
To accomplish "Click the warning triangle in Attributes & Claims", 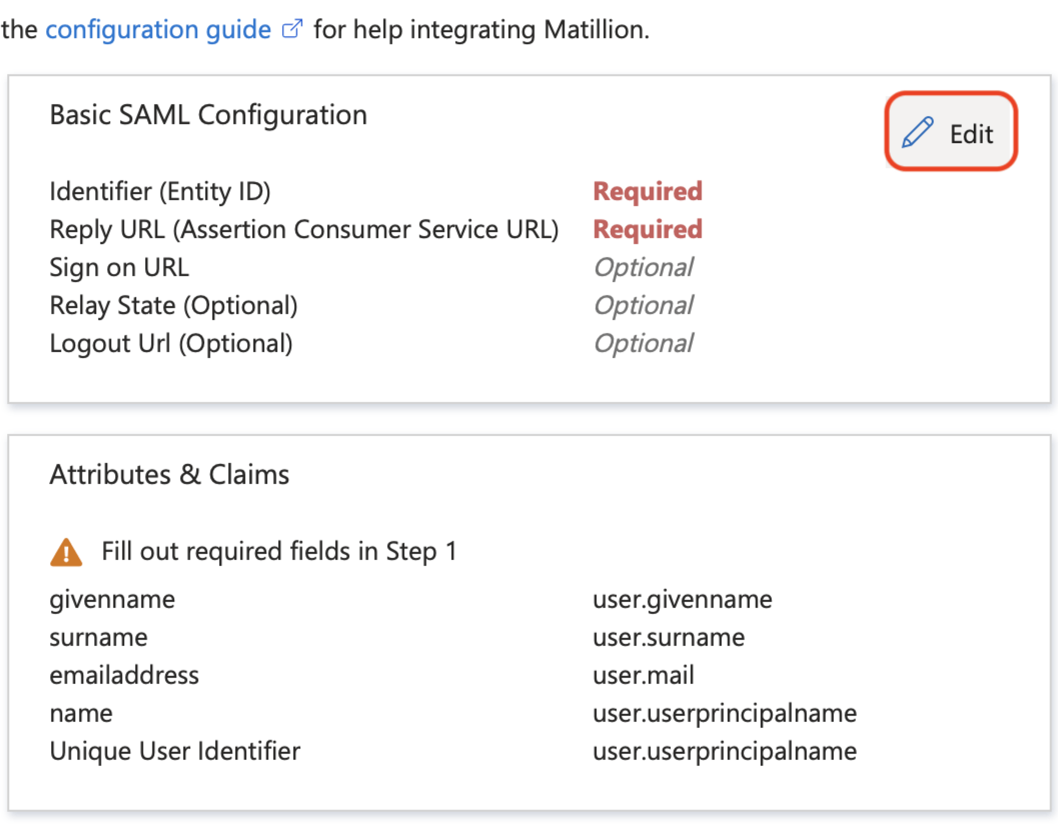I will (x=66, y=550).
